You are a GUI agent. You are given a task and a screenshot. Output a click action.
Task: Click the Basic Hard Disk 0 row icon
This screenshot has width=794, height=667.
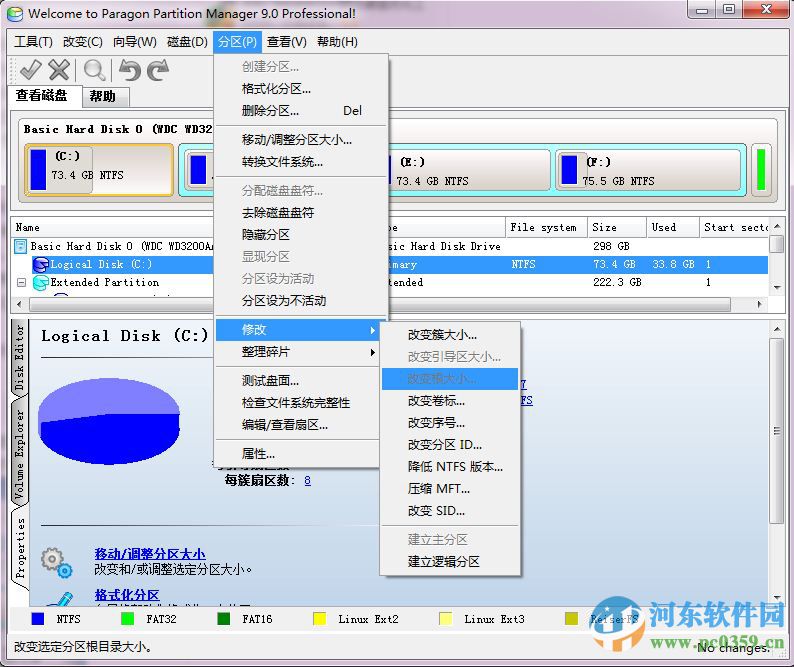point(20,247)
